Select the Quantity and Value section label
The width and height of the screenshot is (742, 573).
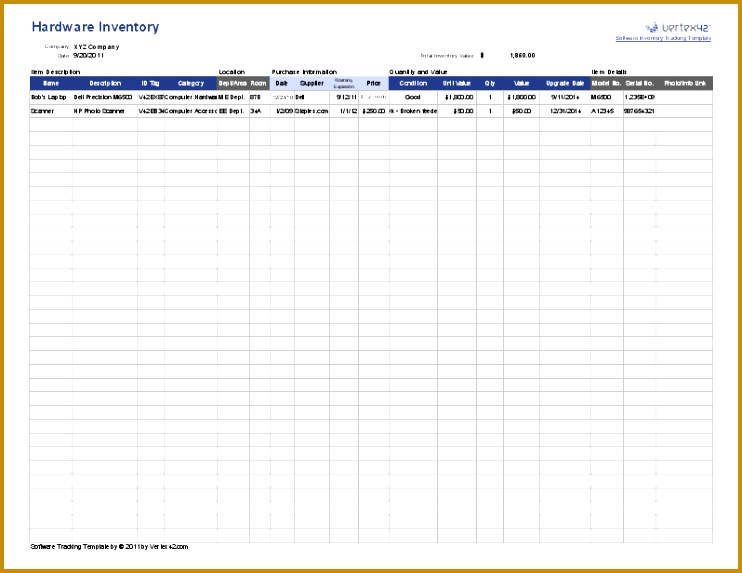click(x=418, y=72)
